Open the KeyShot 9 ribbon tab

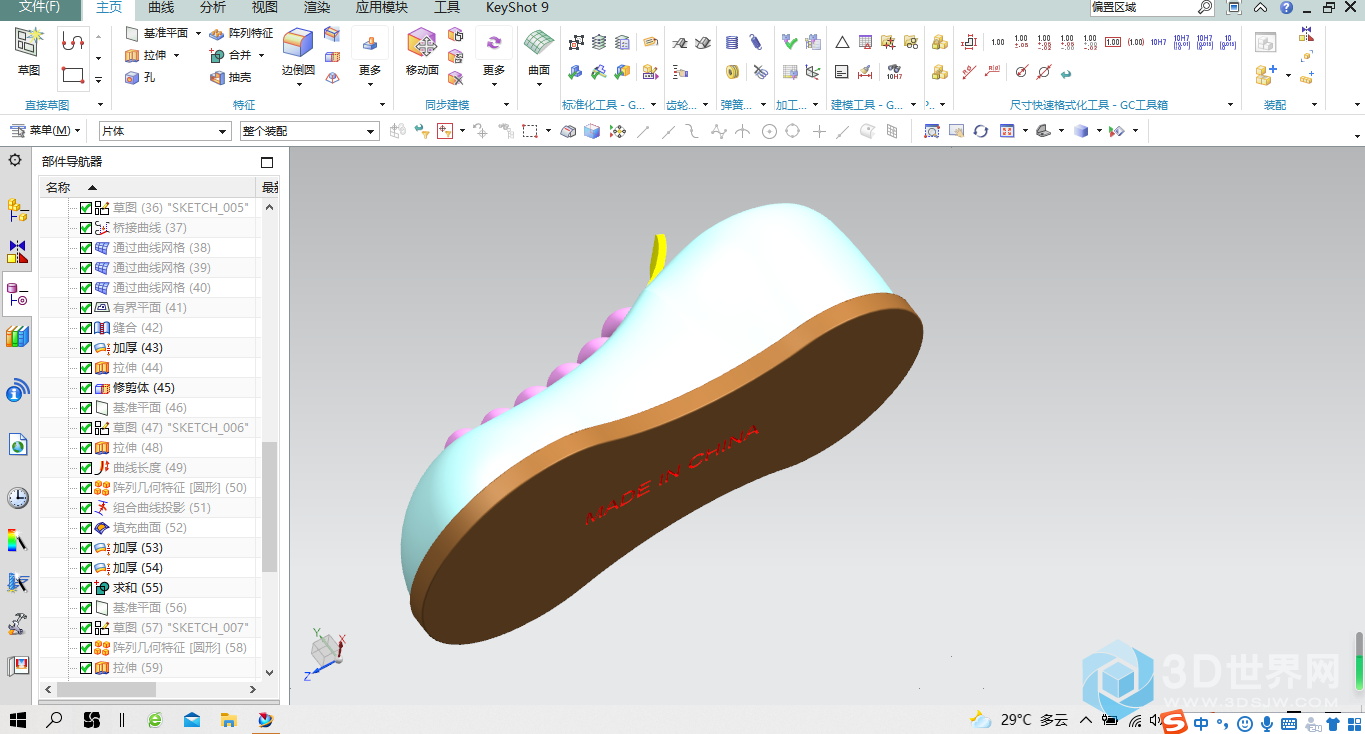click(517, 8)
